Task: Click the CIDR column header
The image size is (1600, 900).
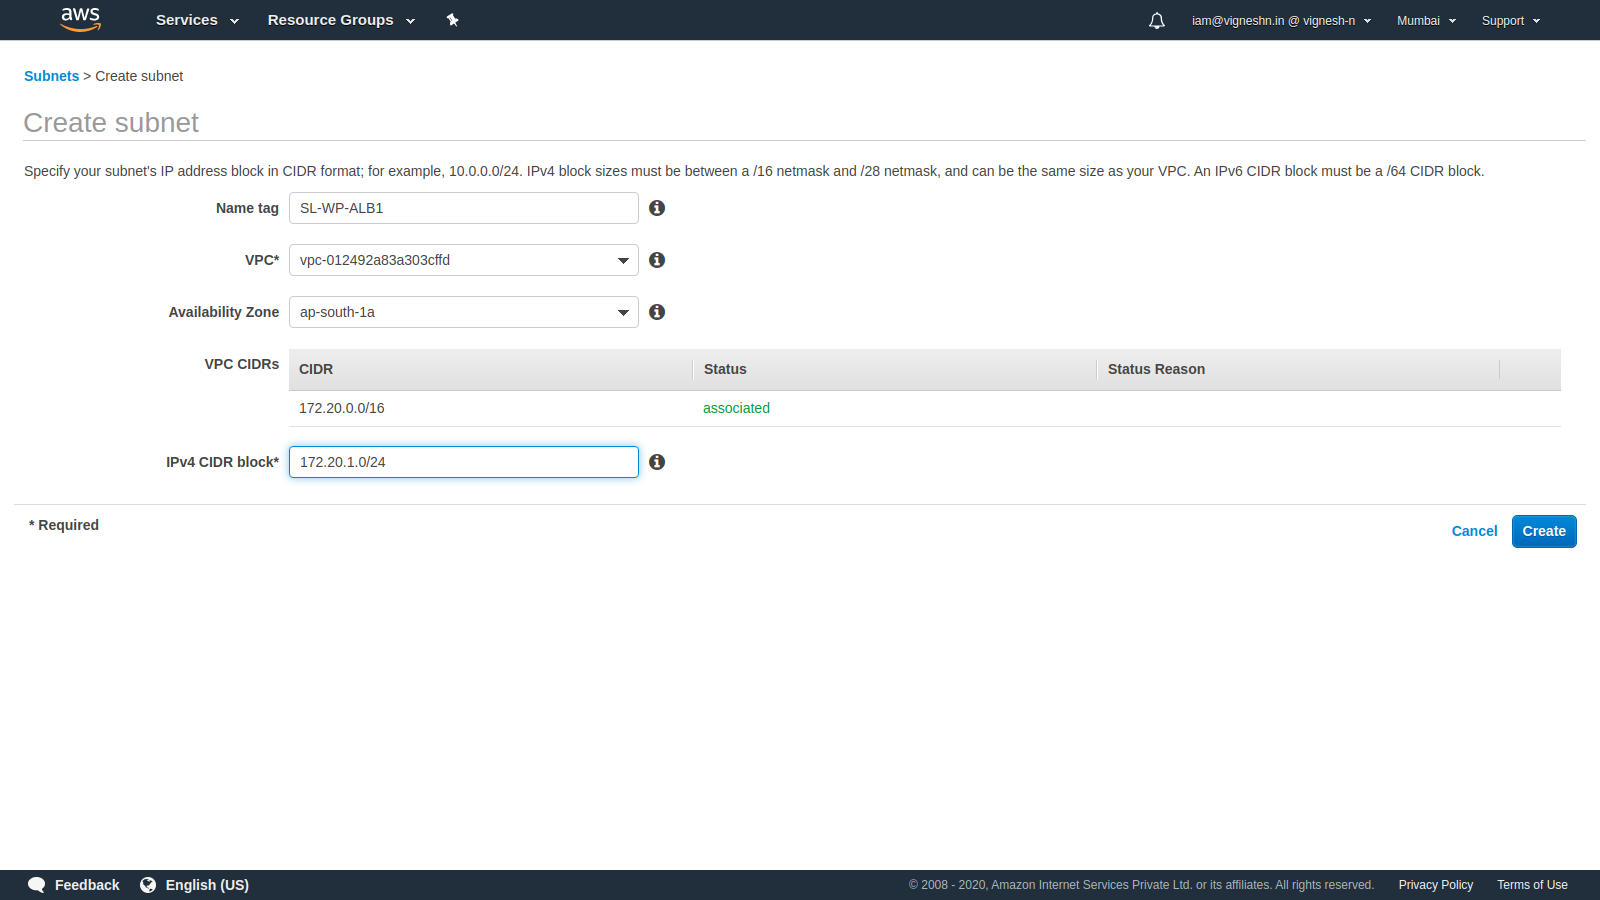Action: (490, 369)
